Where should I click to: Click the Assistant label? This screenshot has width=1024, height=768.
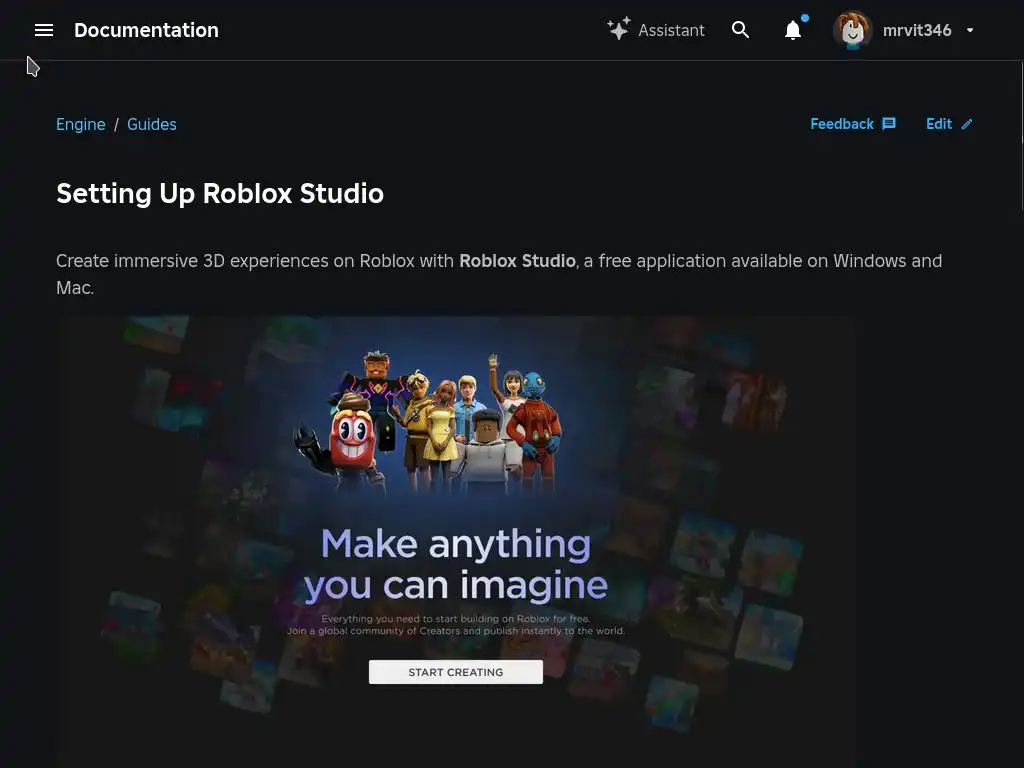(671, 30)
